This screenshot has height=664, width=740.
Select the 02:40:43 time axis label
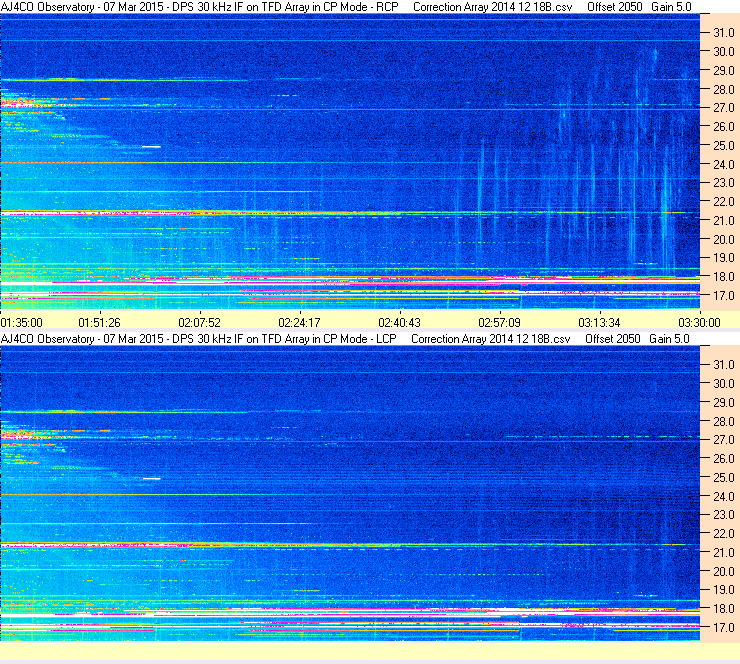pyautogui.click(x=399, y=323)
